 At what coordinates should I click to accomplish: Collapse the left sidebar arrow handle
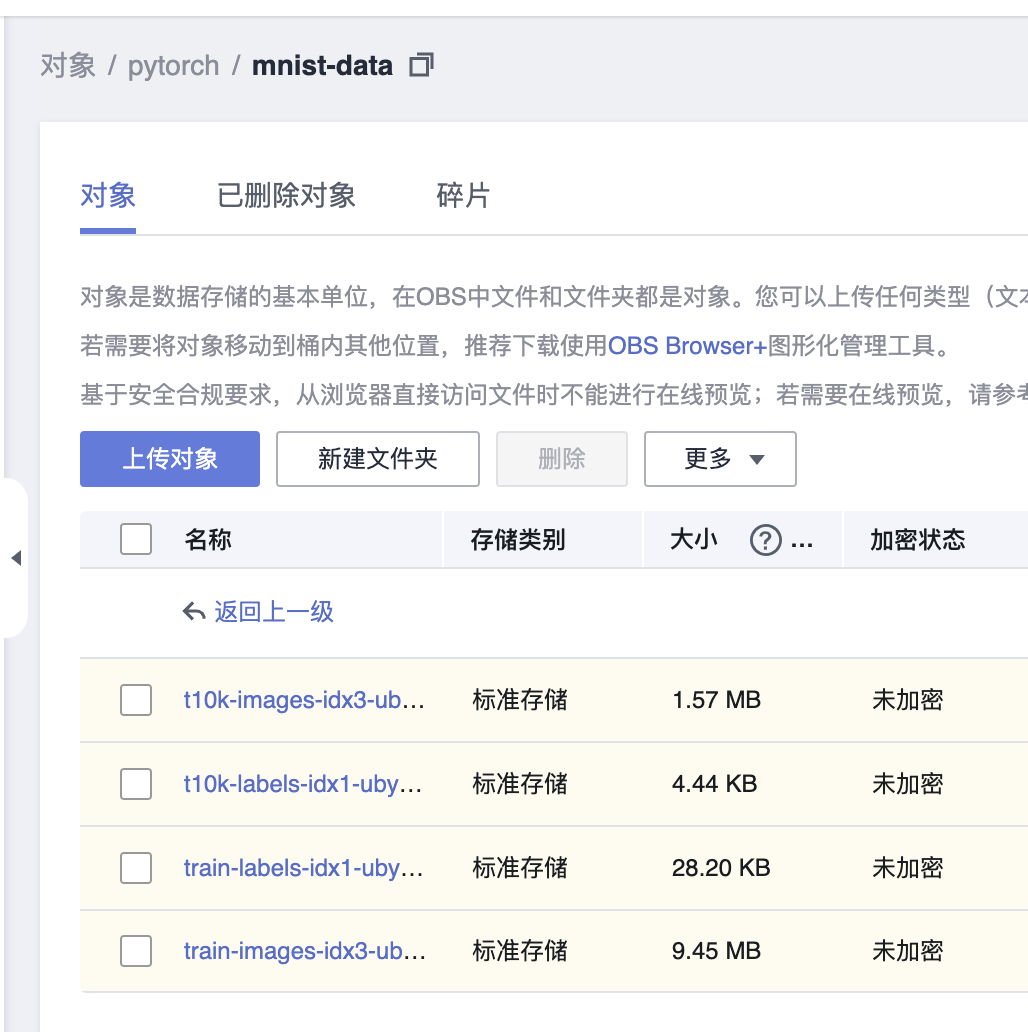[16, 558]
